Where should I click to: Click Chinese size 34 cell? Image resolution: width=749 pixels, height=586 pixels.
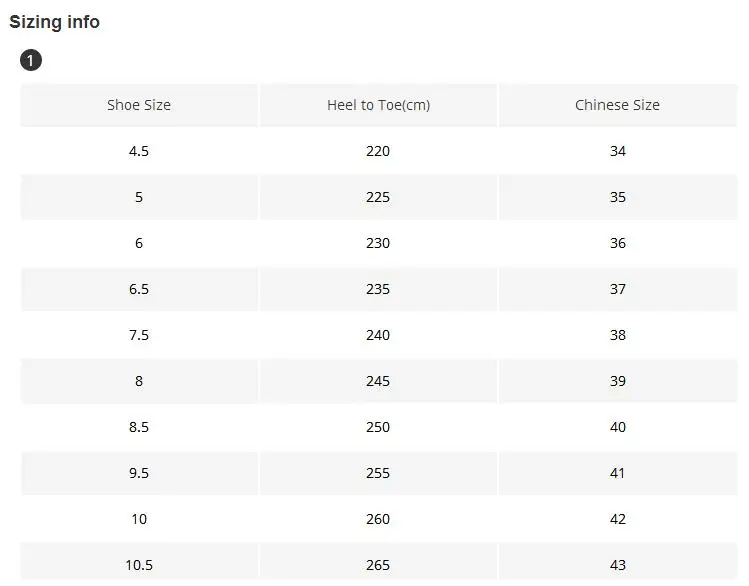click(x=617, y=151)
